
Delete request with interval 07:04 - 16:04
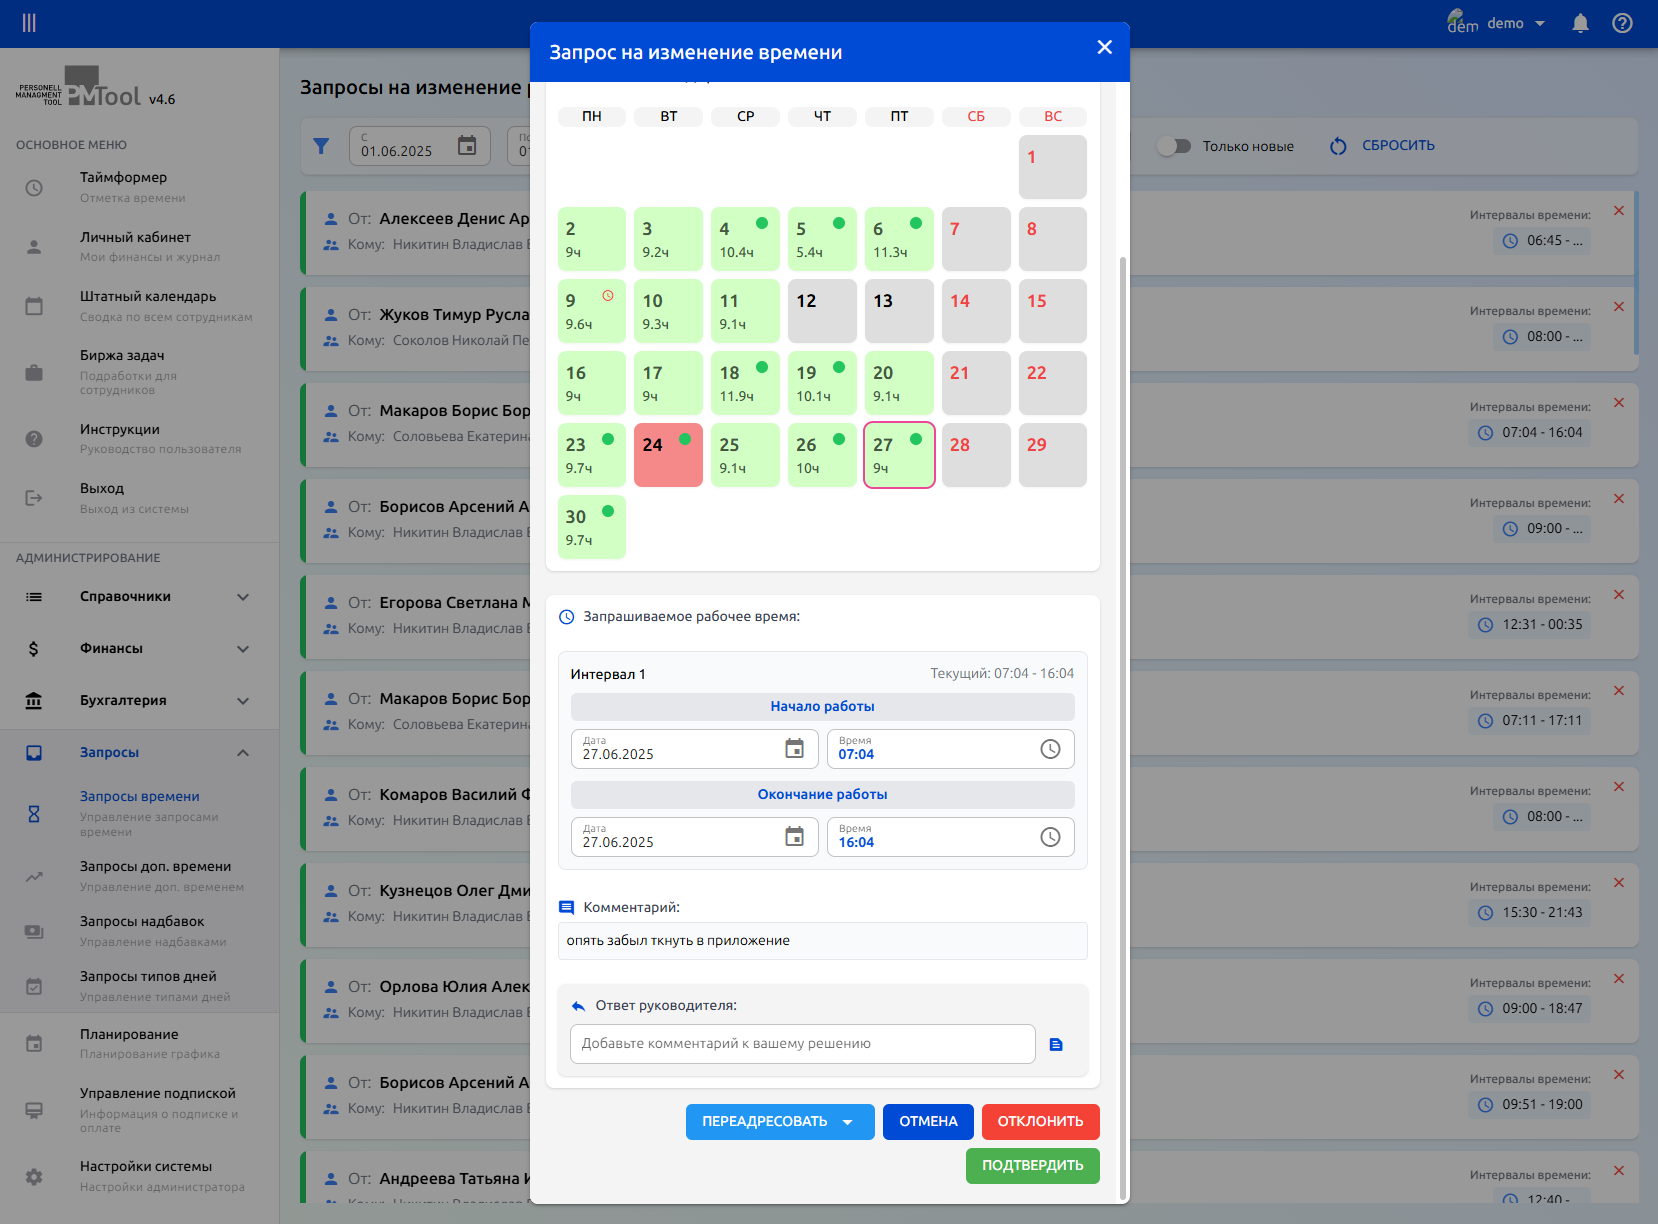tap(1618, 403)
